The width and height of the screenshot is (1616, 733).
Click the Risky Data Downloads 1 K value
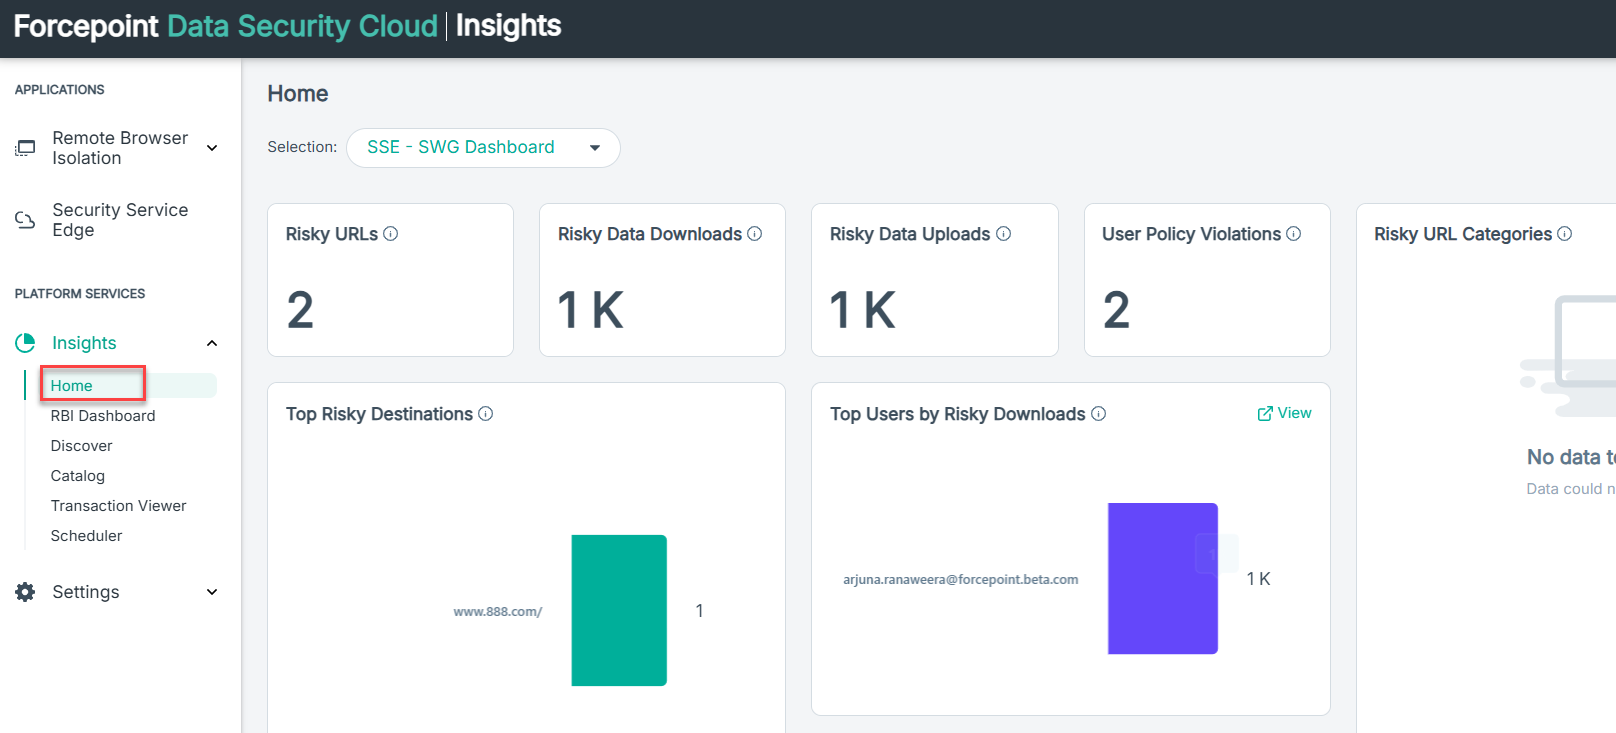[591, 310]
